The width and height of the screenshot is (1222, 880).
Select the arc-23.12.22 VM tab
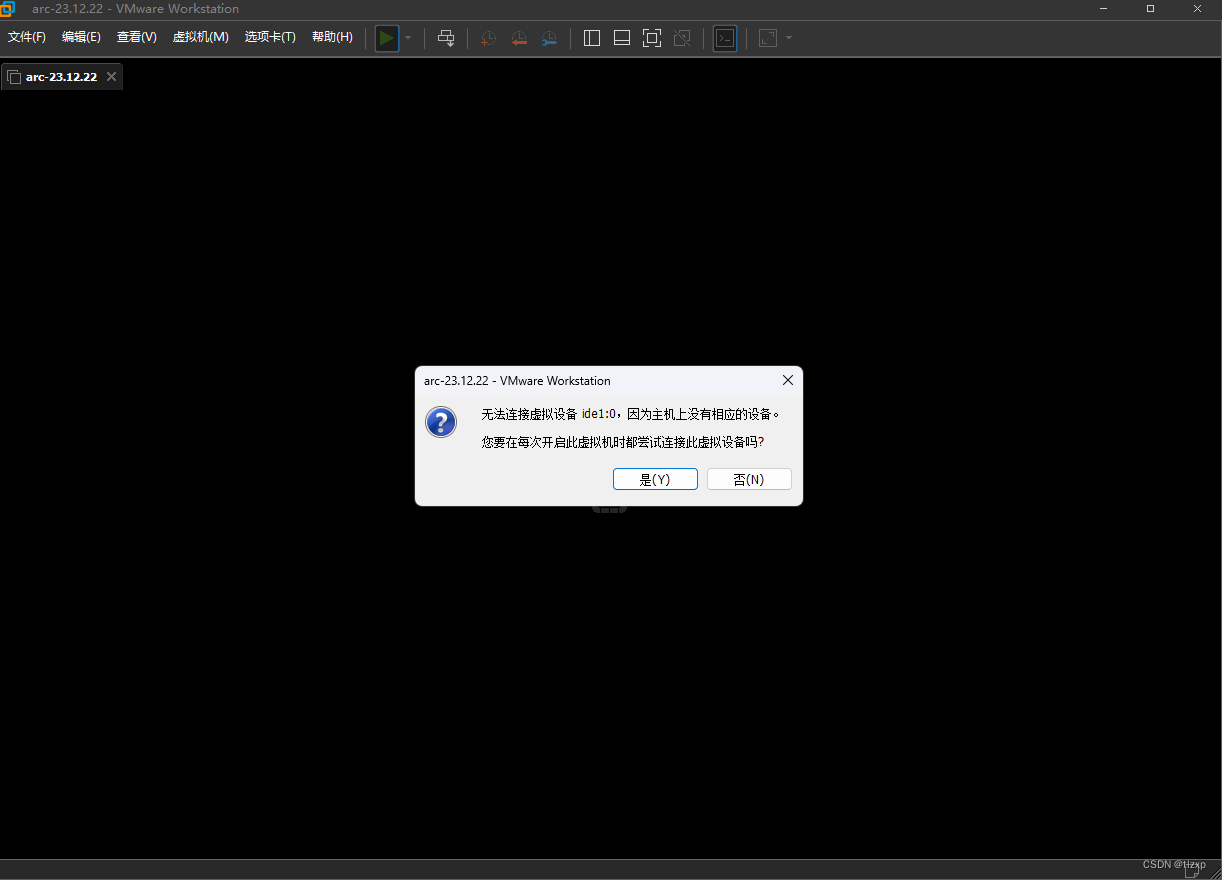[61, 77]
